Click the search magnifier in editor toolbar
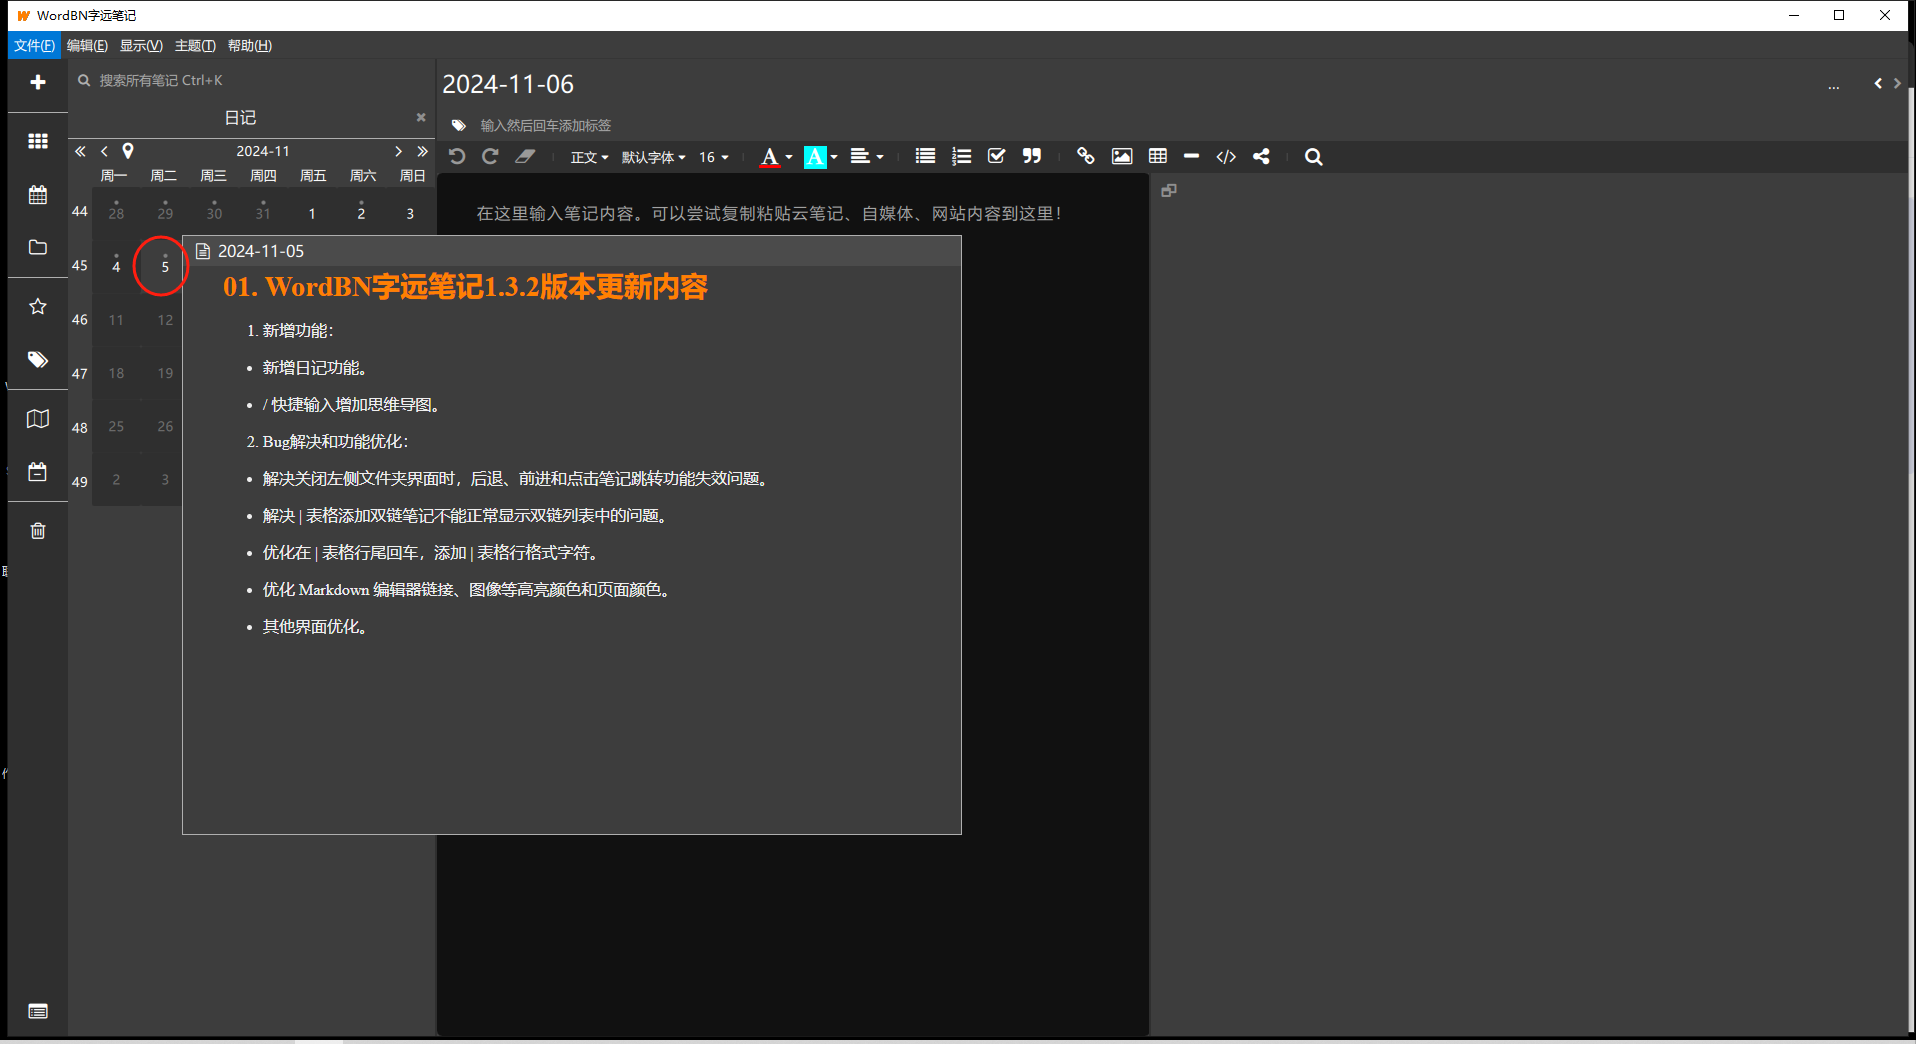1916x1044 pixels. tap(1314, 157)
